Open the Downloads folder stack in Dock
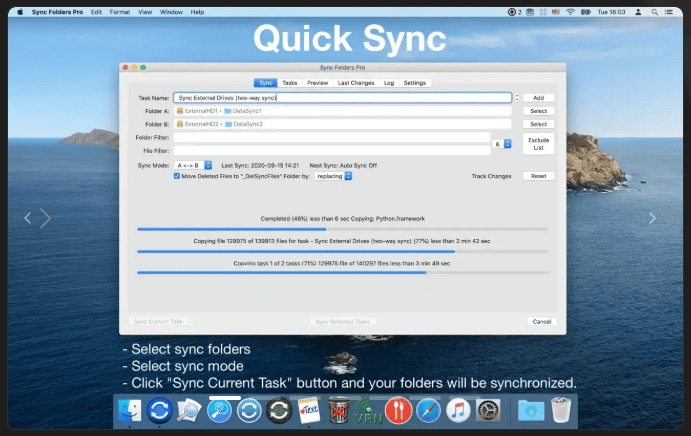691x436 pixels. point(531,411)
